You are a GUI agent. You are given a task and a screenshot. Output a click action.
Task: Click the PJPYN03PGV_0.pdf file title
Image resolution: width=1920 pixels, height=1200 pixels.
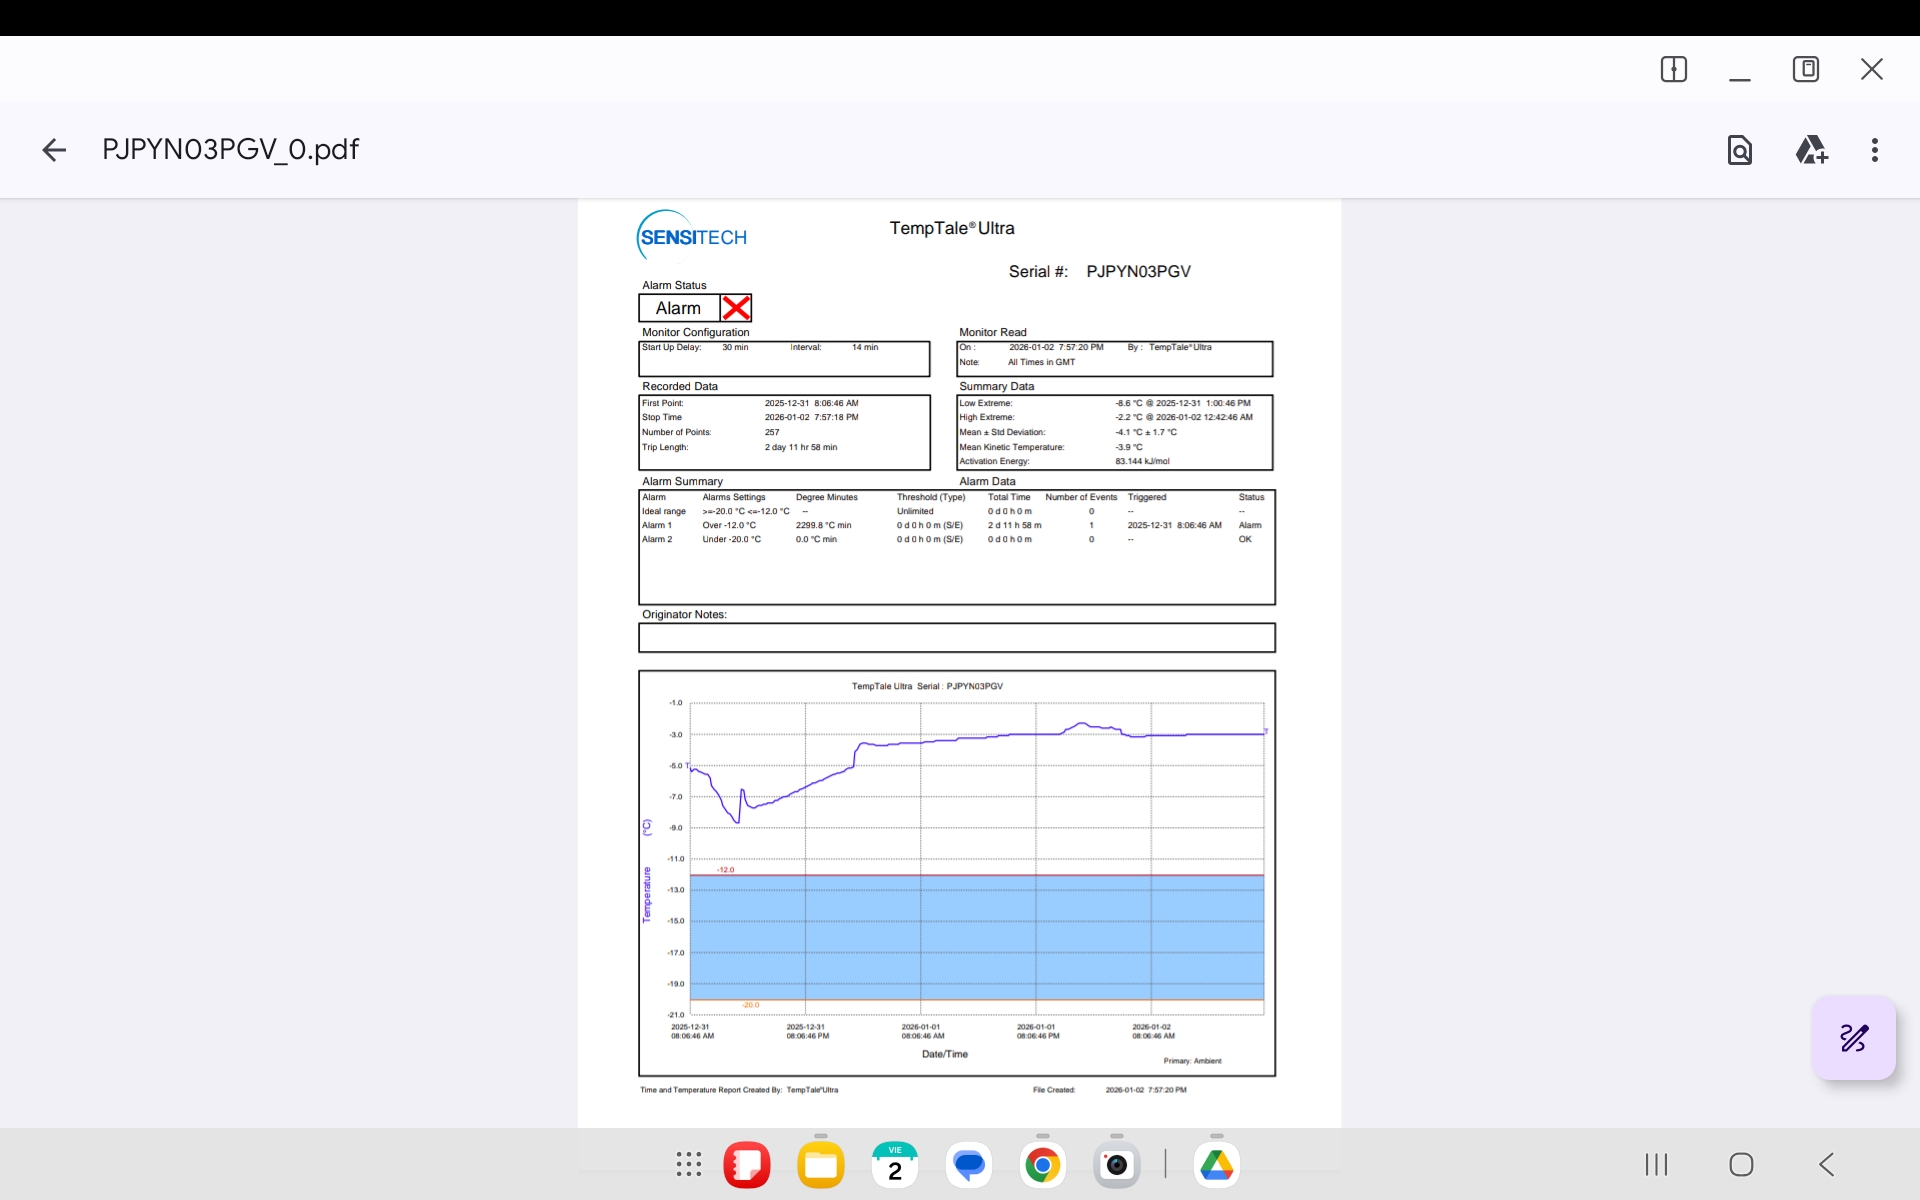tap(230, 149)
